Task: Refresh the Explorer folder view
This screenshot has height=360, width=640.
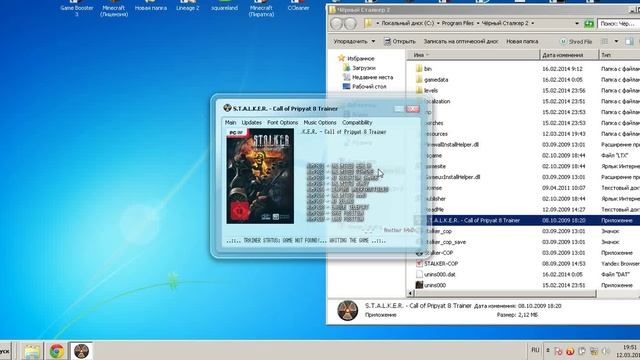Action: point(589,24)
